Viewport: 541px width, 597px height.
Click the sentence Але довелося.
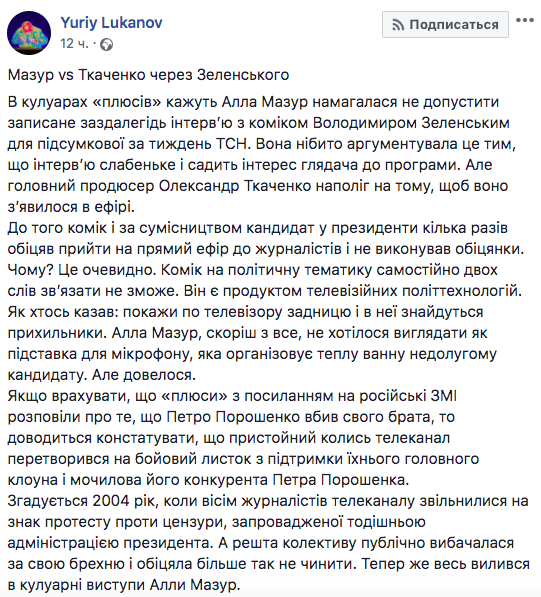[144, 375]
